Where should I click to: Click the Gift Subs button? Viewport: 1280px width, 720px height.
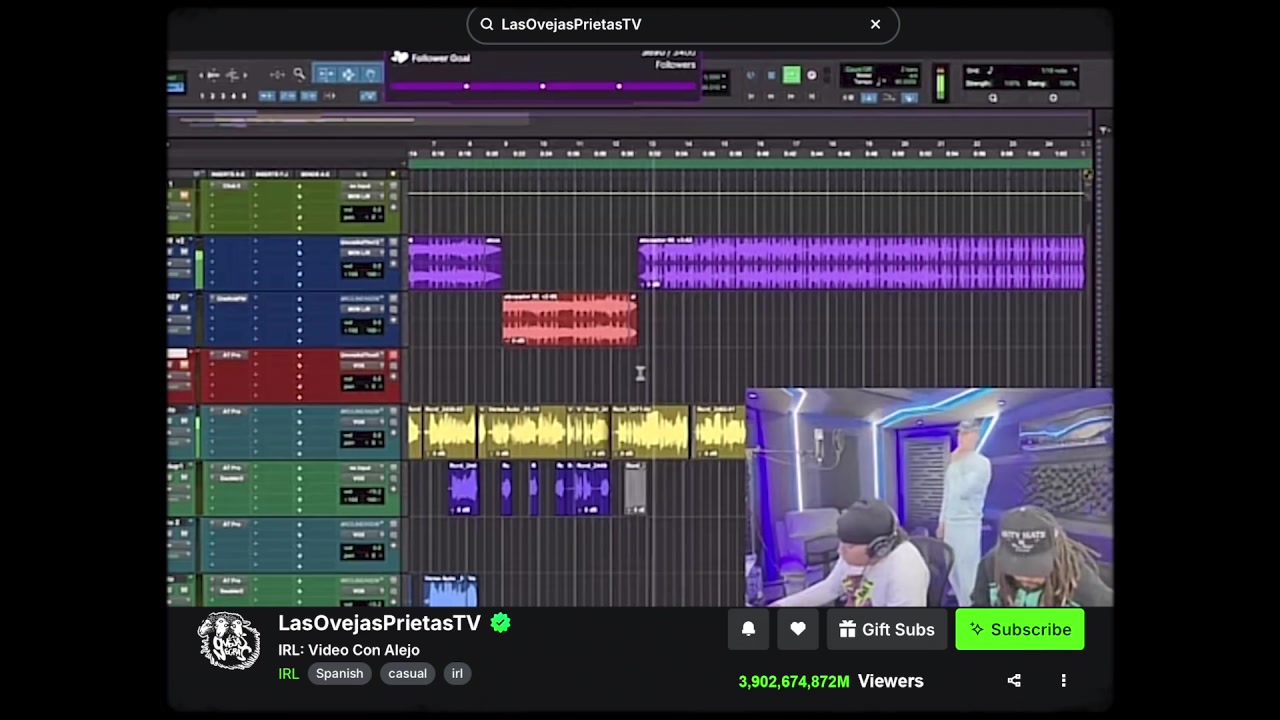(886, 629)
